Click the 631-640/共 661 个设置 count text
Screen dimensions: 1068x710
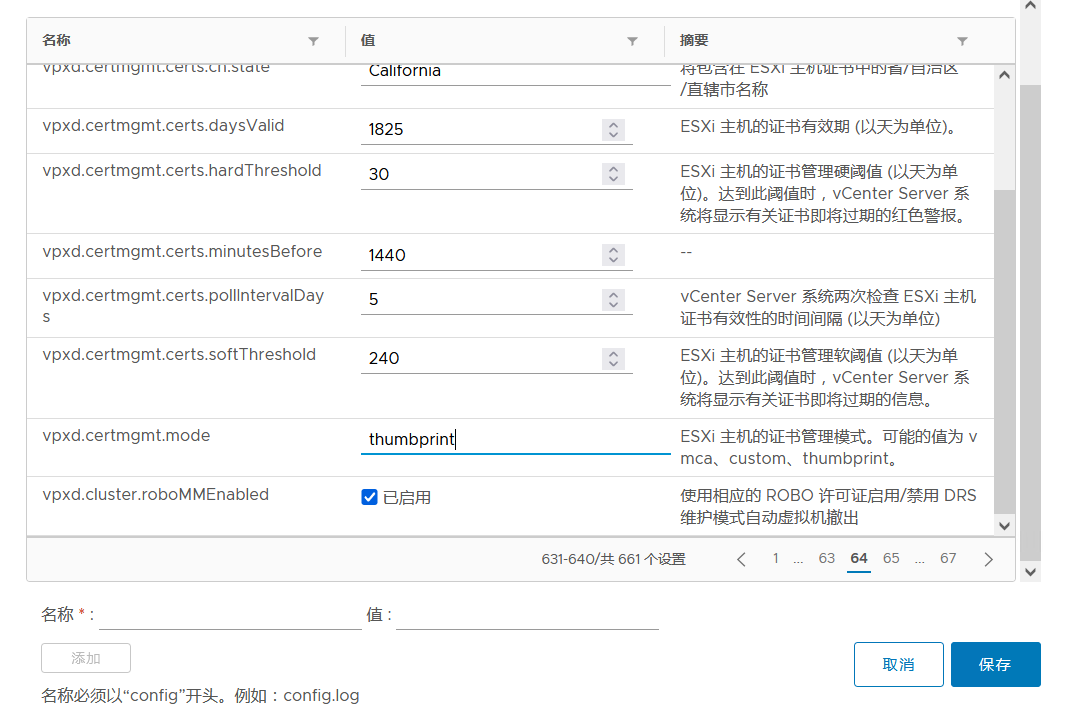tap(613, 559)
